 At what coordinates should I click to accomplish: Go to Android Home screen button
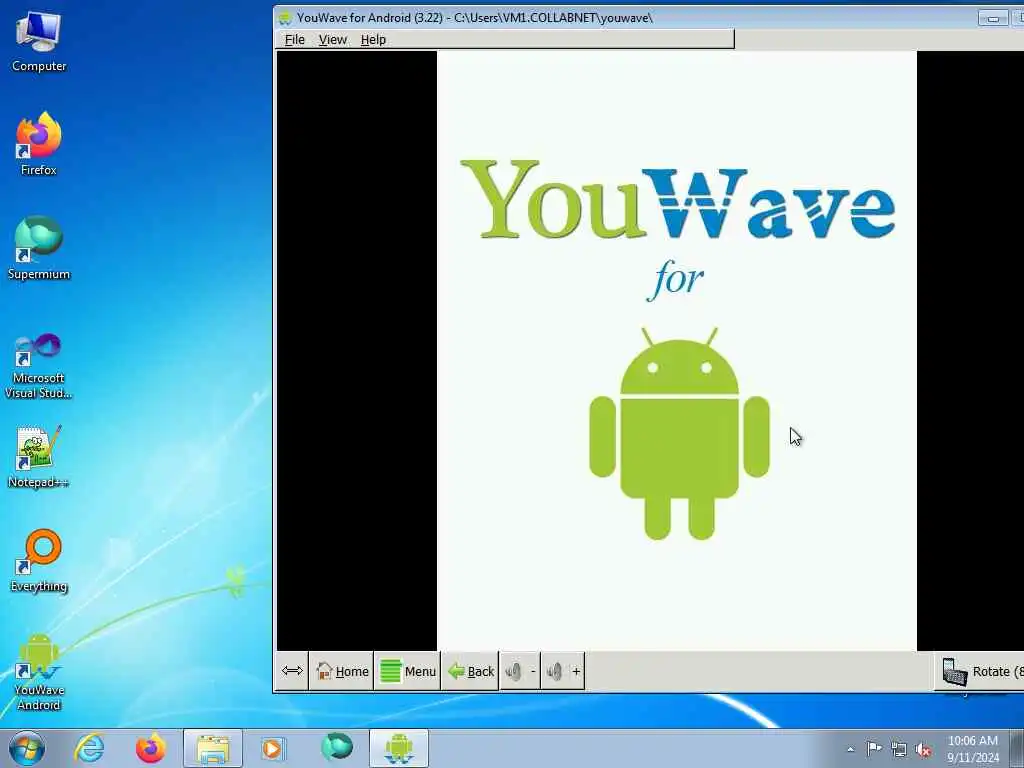(x=342, y=671)
